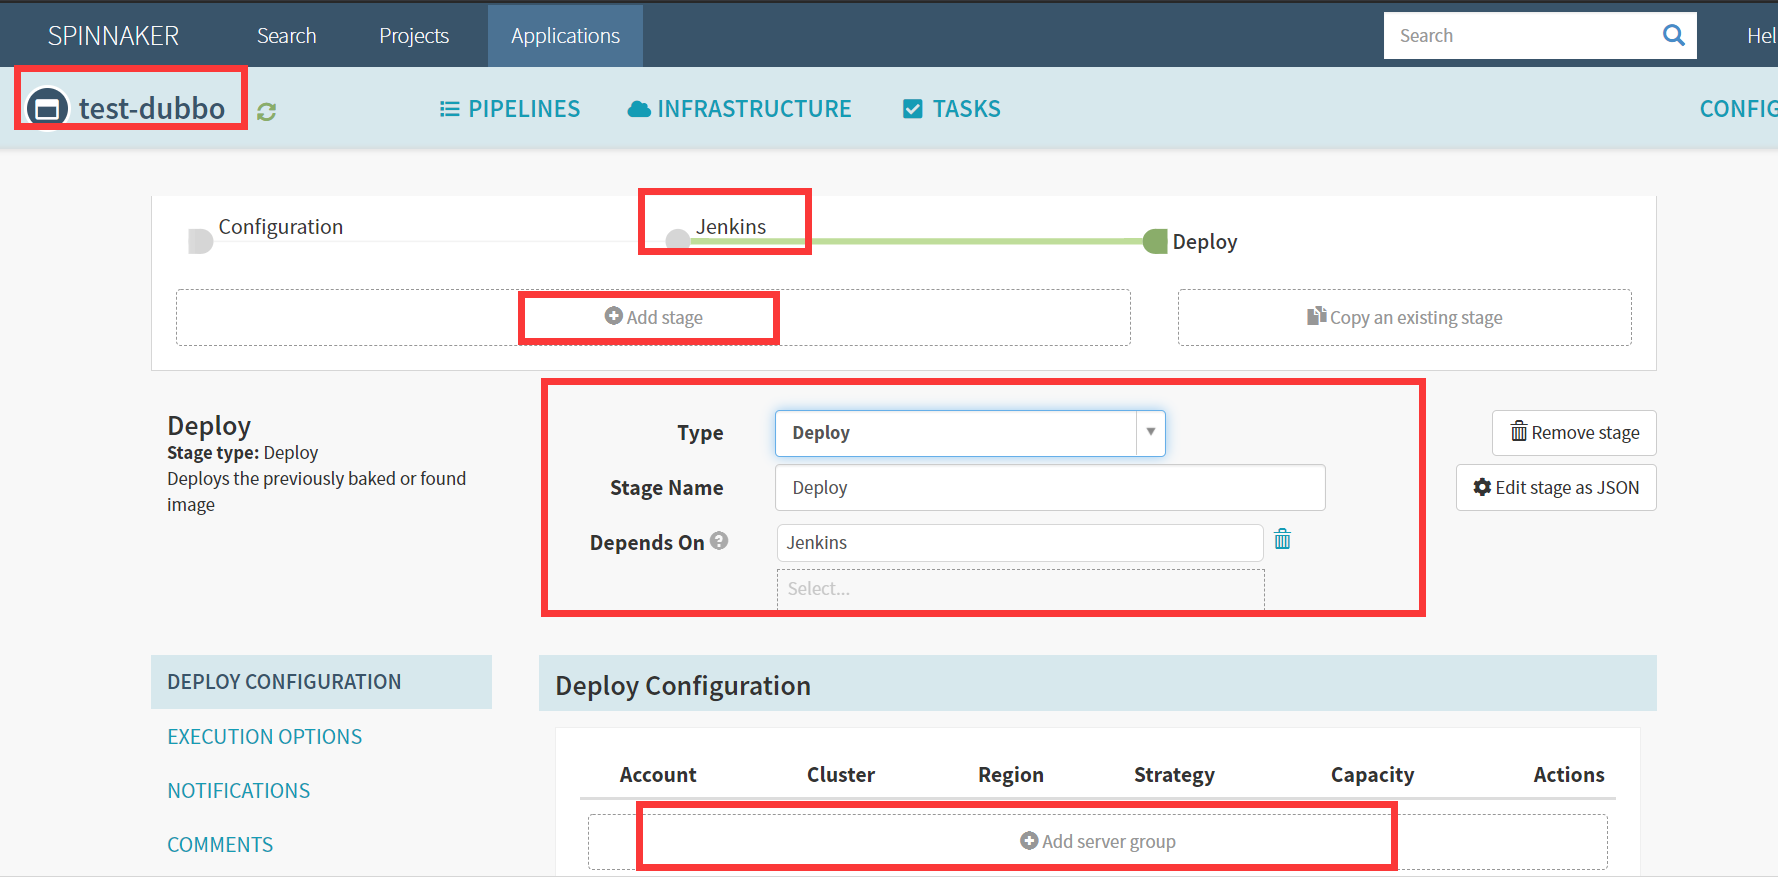Image resolution: width=1778 pixels, height=881 pixels.
Task: Jump to COMMENTS section
Action: click(x=220, y=845)
